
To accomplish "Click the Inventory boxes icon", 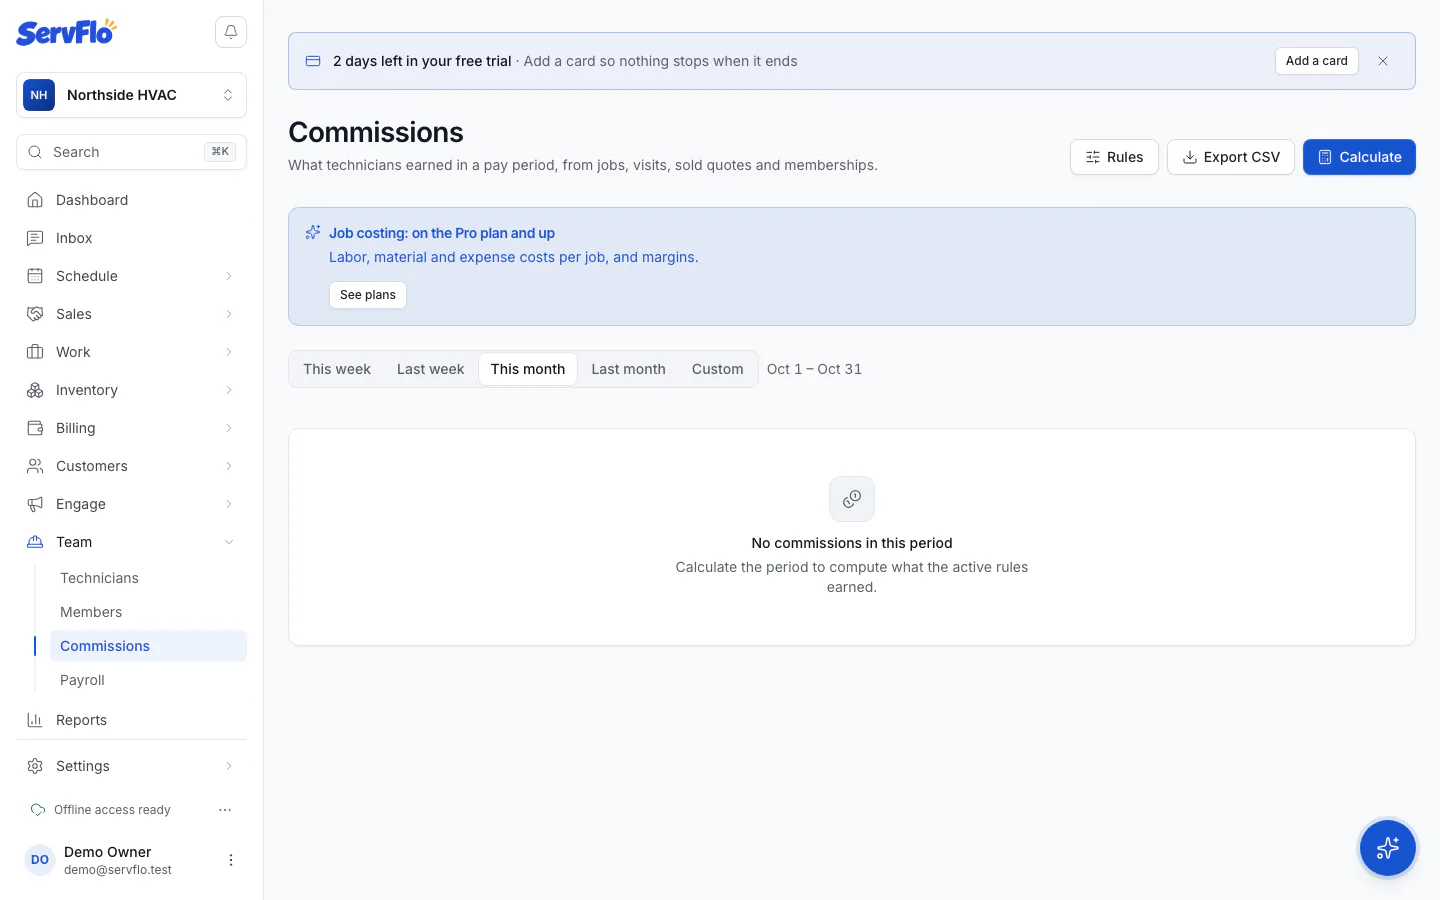I will [x=35, y=390].
